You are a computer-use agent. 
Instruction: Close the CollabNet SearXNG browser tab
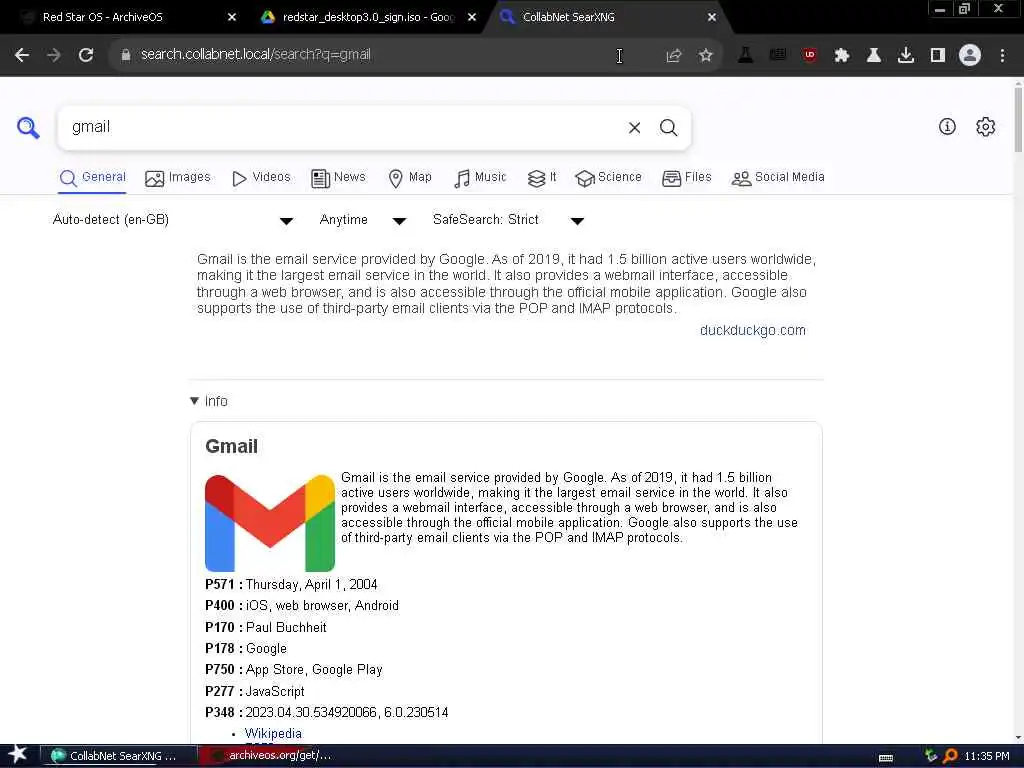pyautogui.click(x=712, y=17)
